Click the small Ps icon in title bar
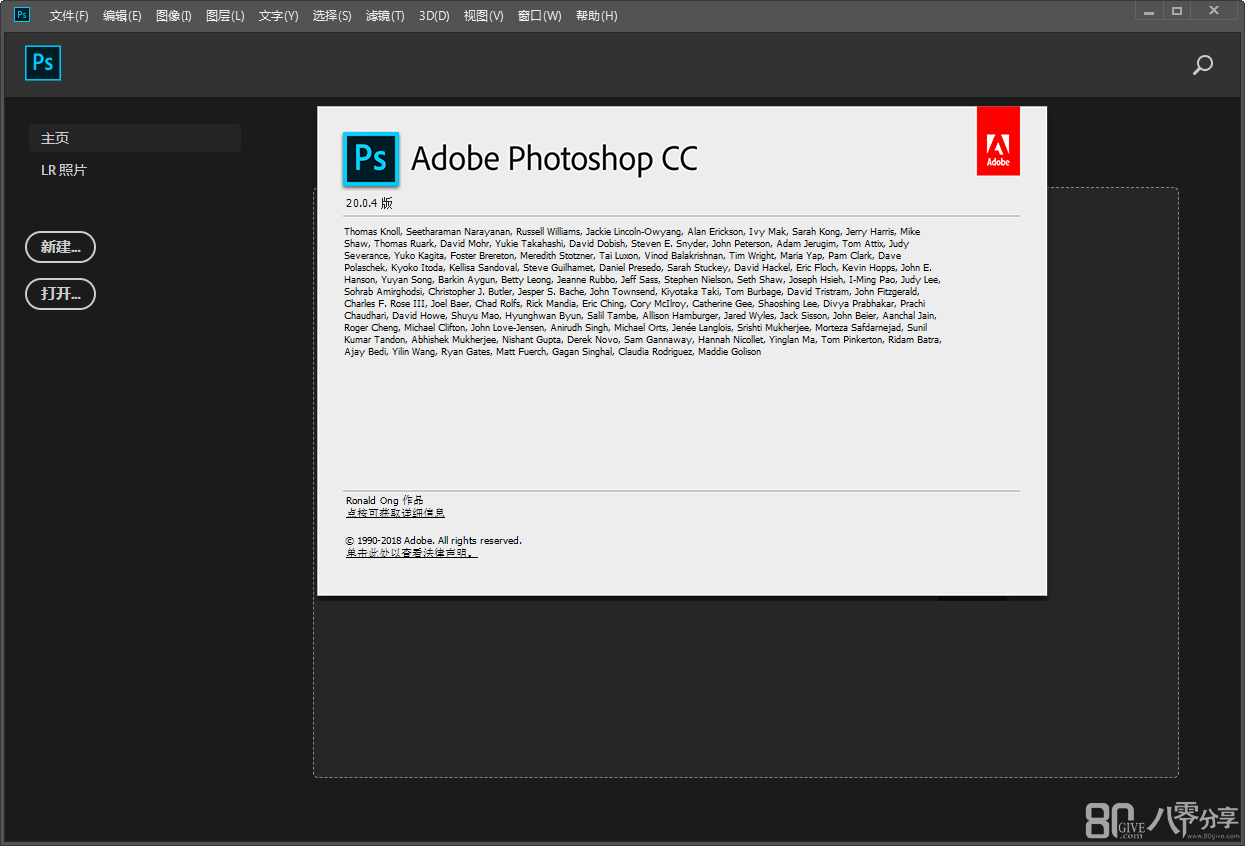 coord(22,15)
